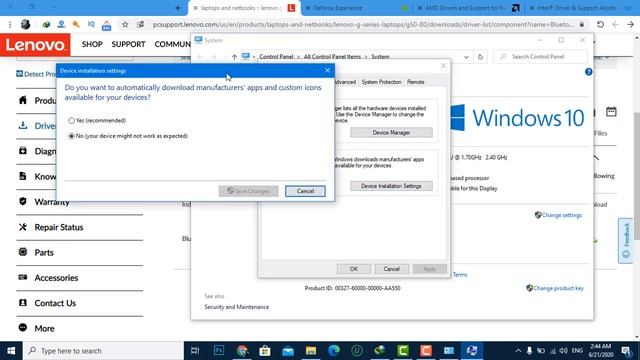Click the help question mark icon
Screen dimensions: 640x360
pyautogui.click(x=588, y=72)
